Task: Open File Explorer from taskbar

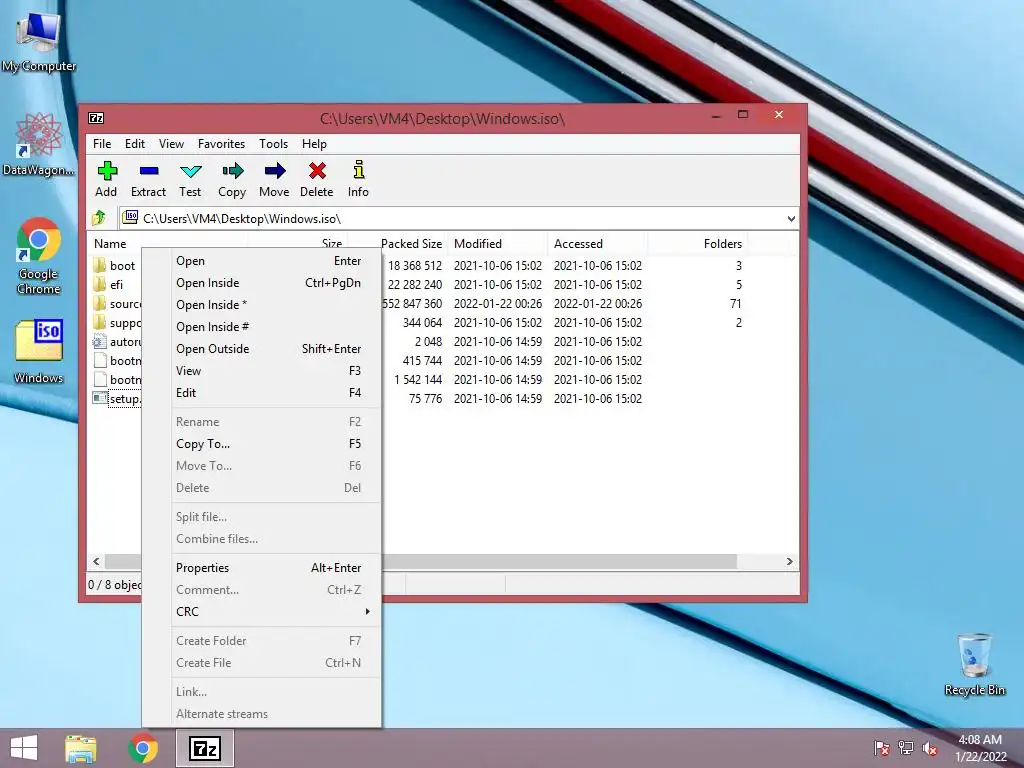Action: coord(81,748)
